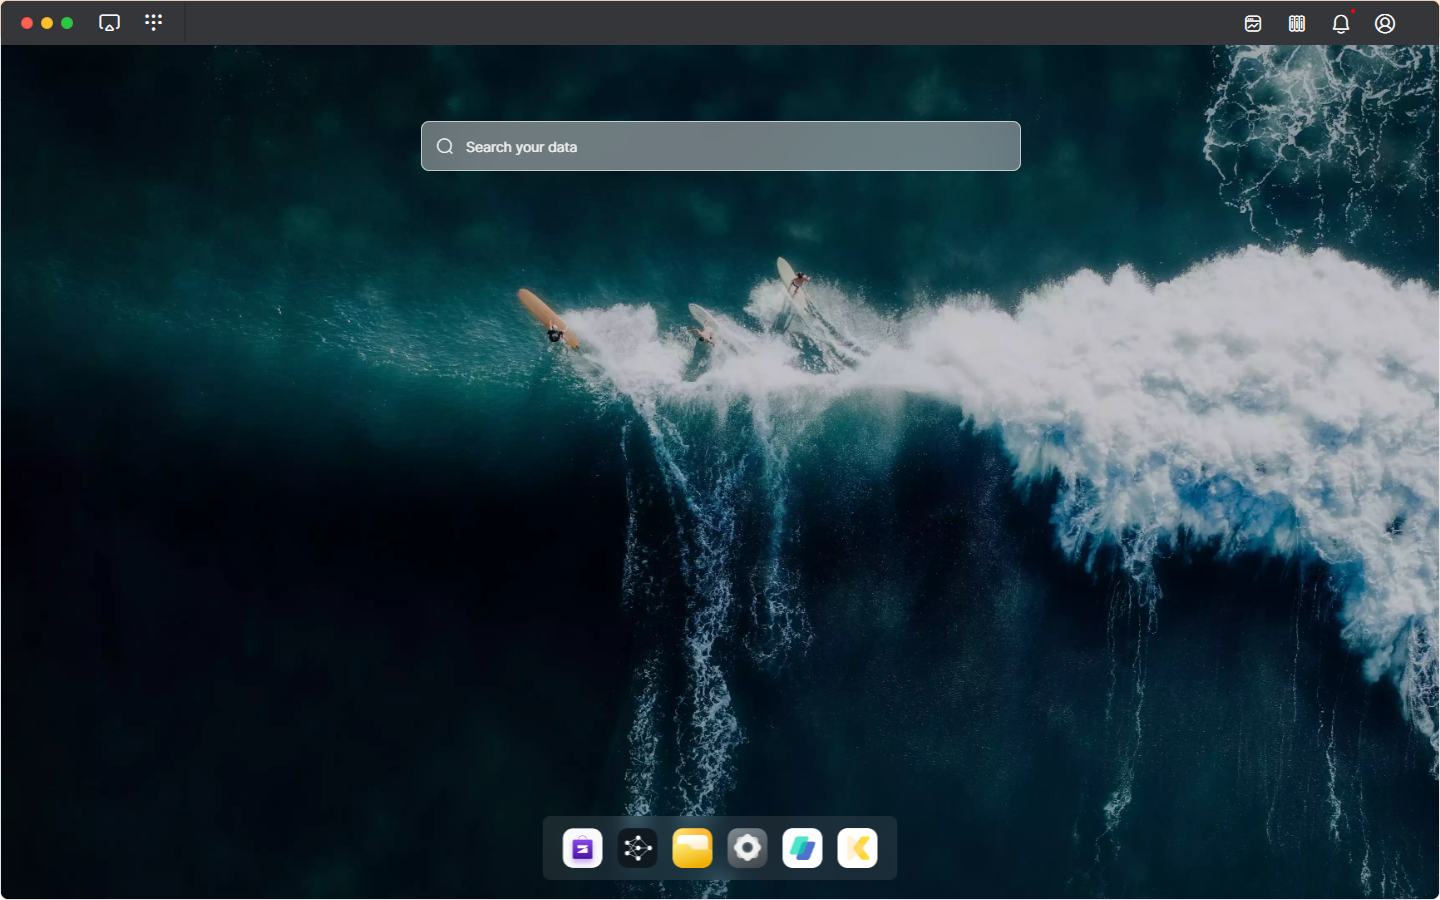Focus the Search your data field
This screenshot has height=900, width=1440.
721,146
